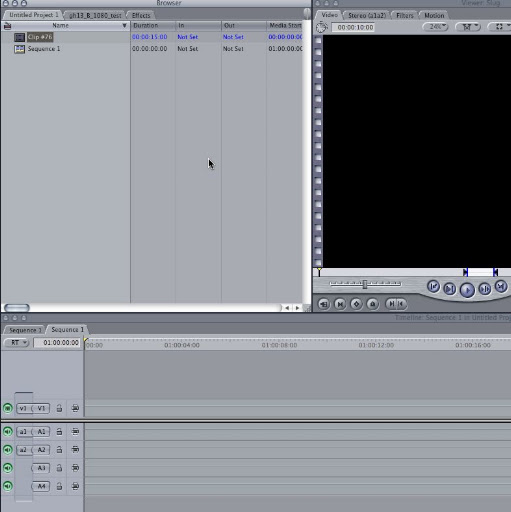Open the Motion tab in Viewer
Image resolution: width=511 pixels, height=512 pixels.
(x=434, y=15)
